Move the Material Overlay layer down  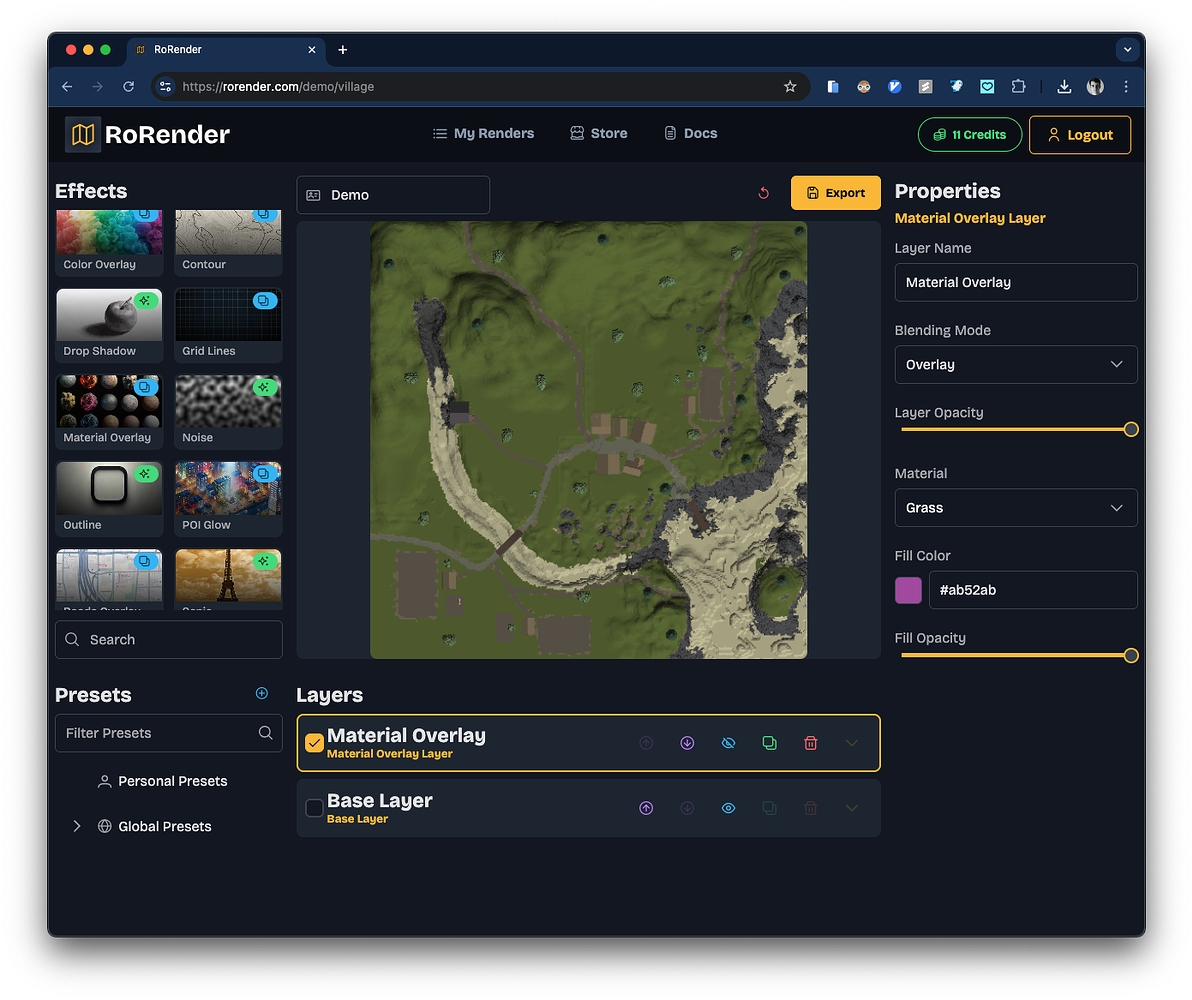tap(687, 742)
